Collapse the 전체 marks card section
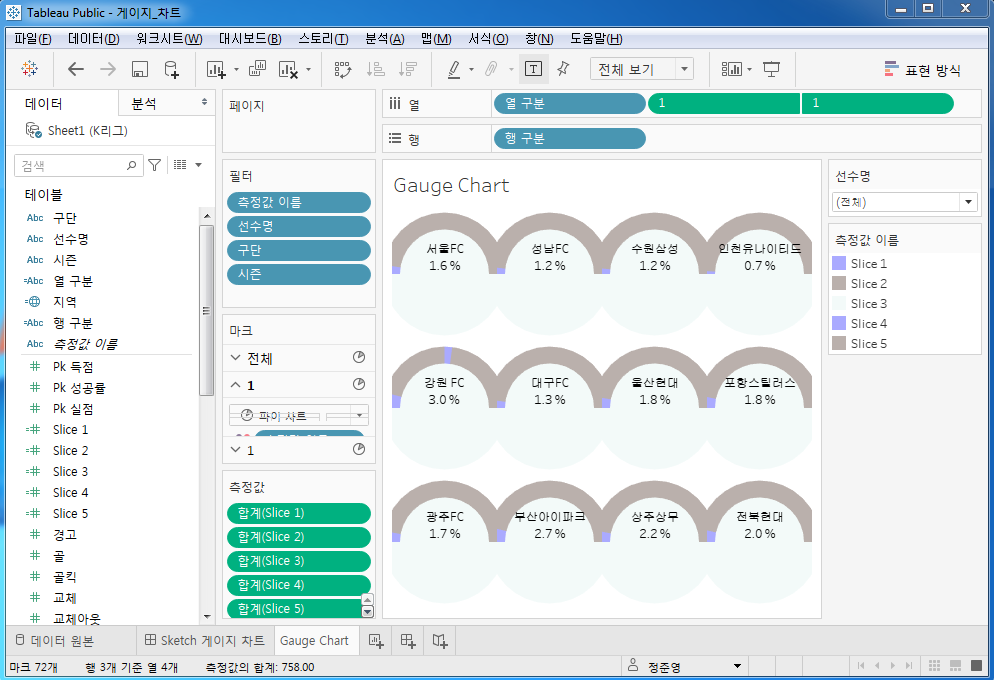This screenshot has width=994, height=680. tap(235, 358)
